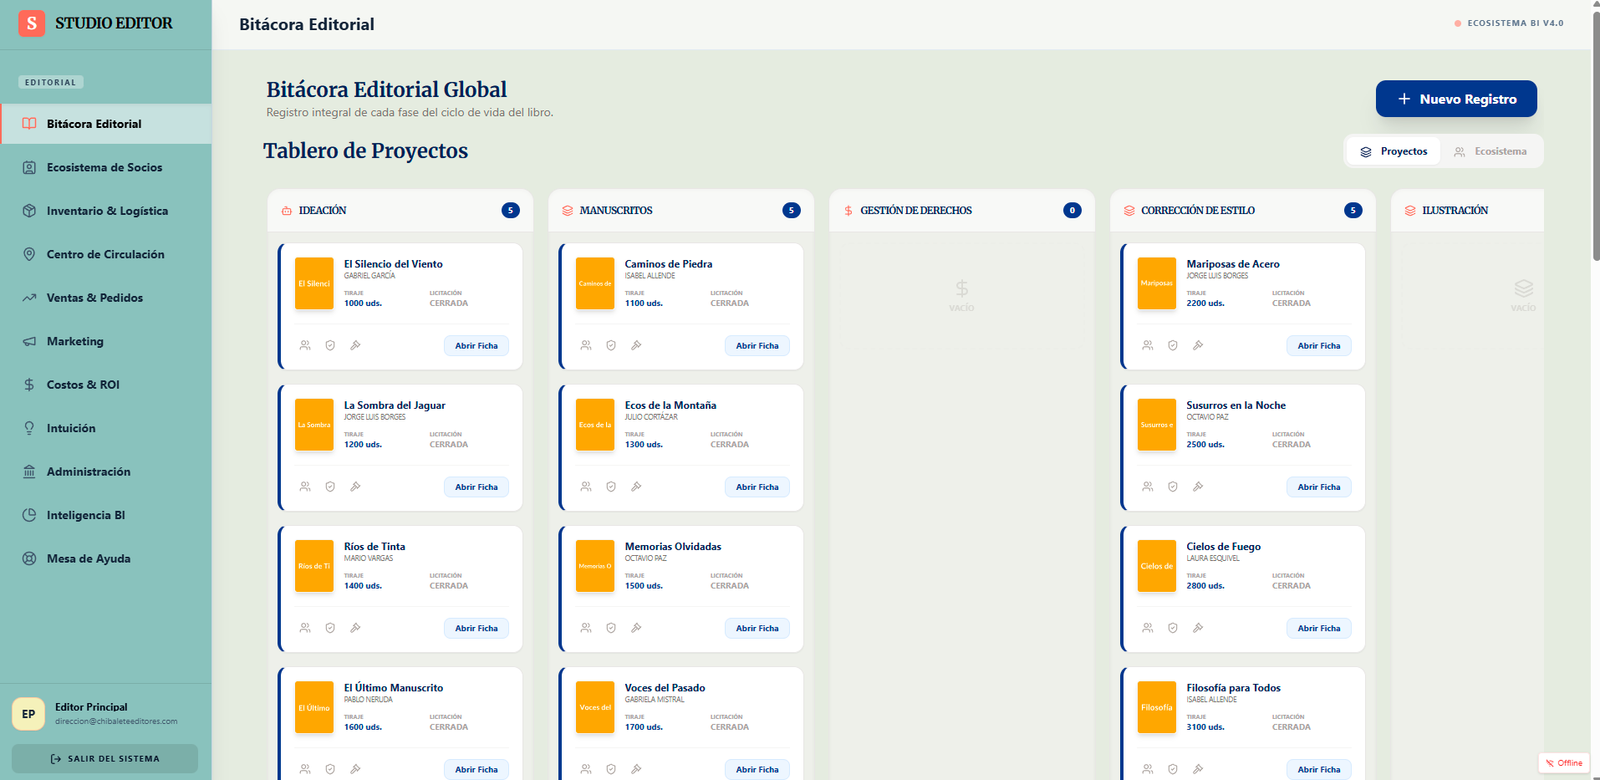Select the Proyectos view tab
The image size is (1600, 780).
(x=1393, y=152)
